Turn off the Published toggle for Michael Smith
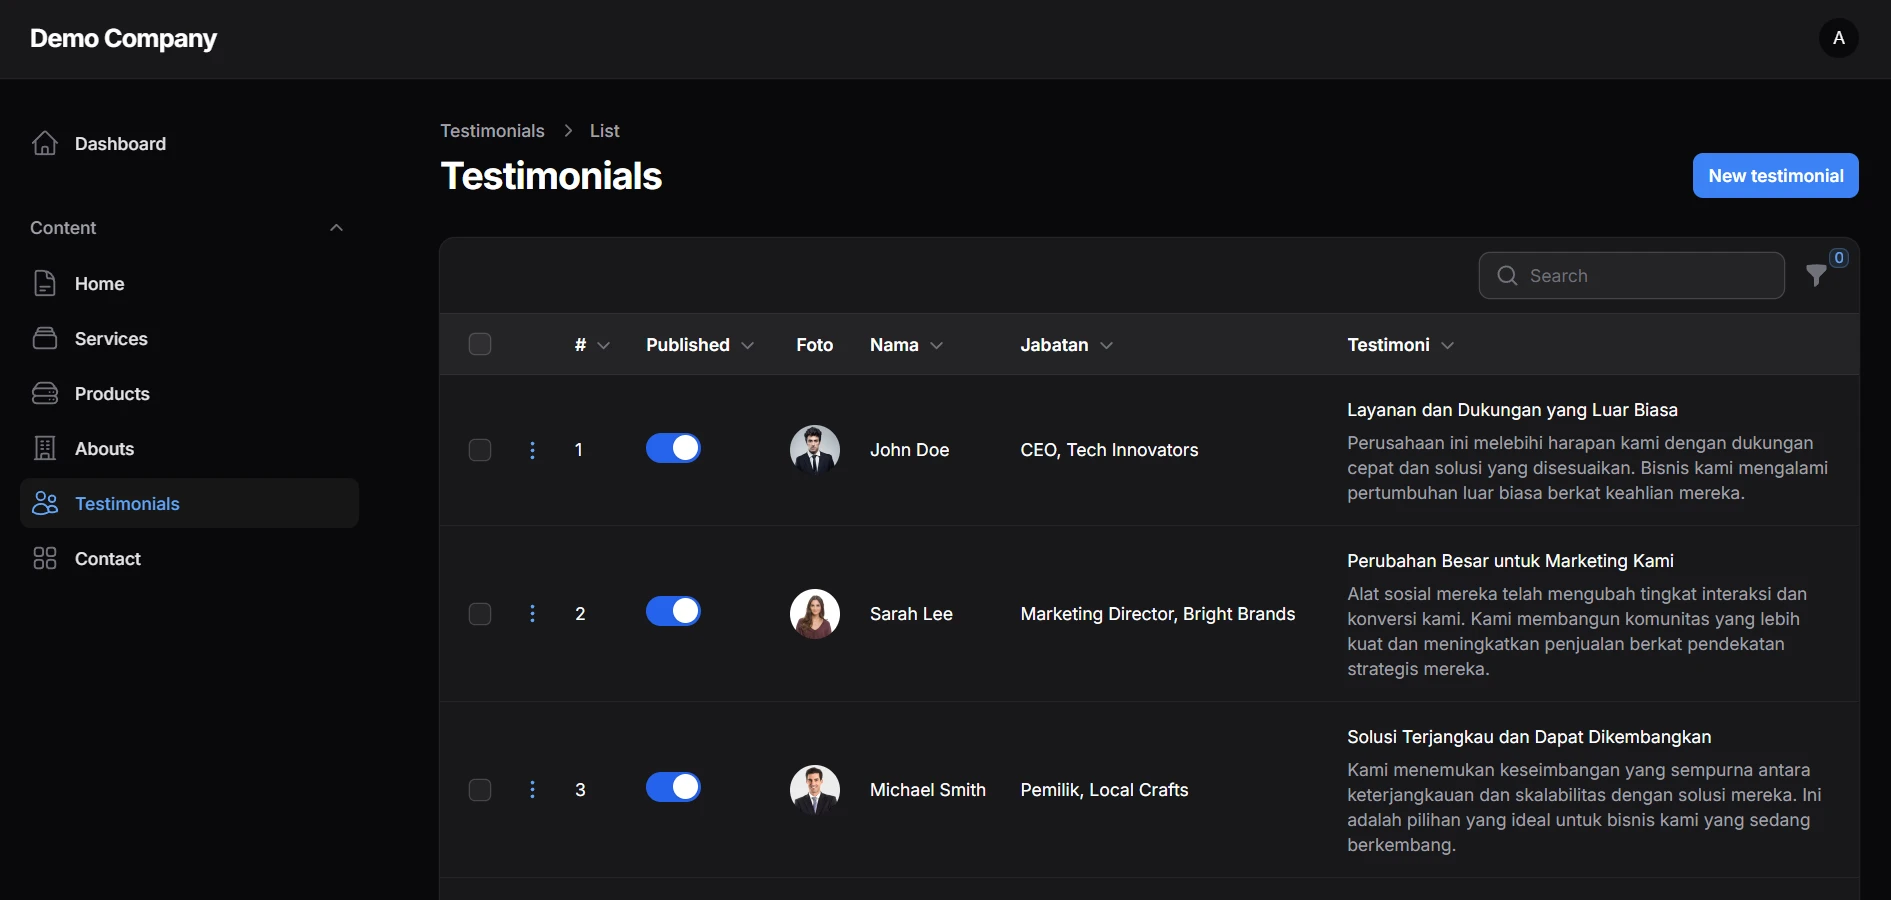The height and width of the screenshot is (900, 1891). click(674, 787)
